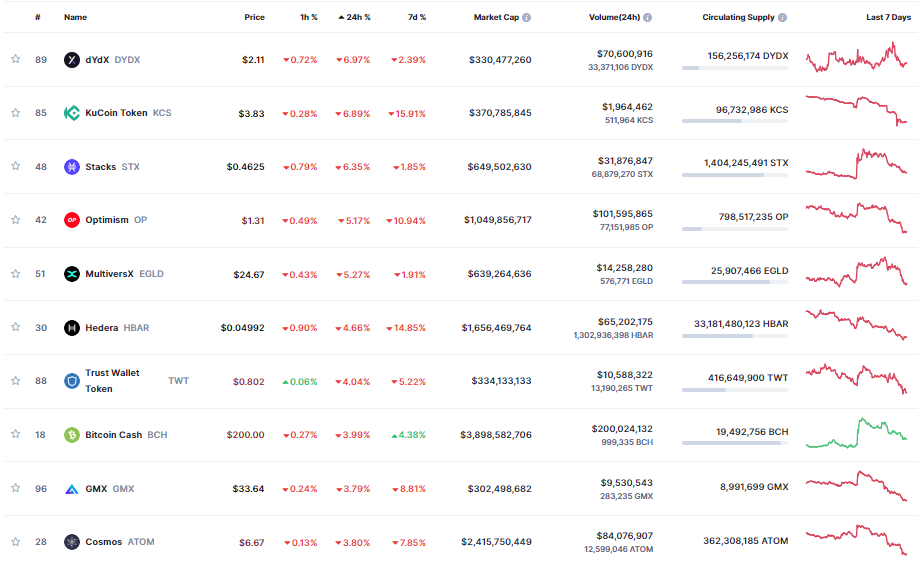Open Circulating Supply info tooltip icon

(782, 18)
